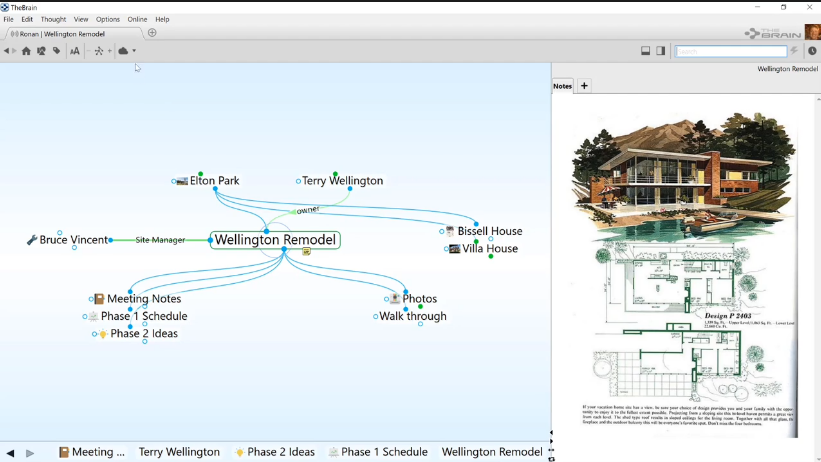Activate the Terry Wellington thought in plex
Image resolution: width=821 pixels, height=462 pixels.
click(342, 181)
